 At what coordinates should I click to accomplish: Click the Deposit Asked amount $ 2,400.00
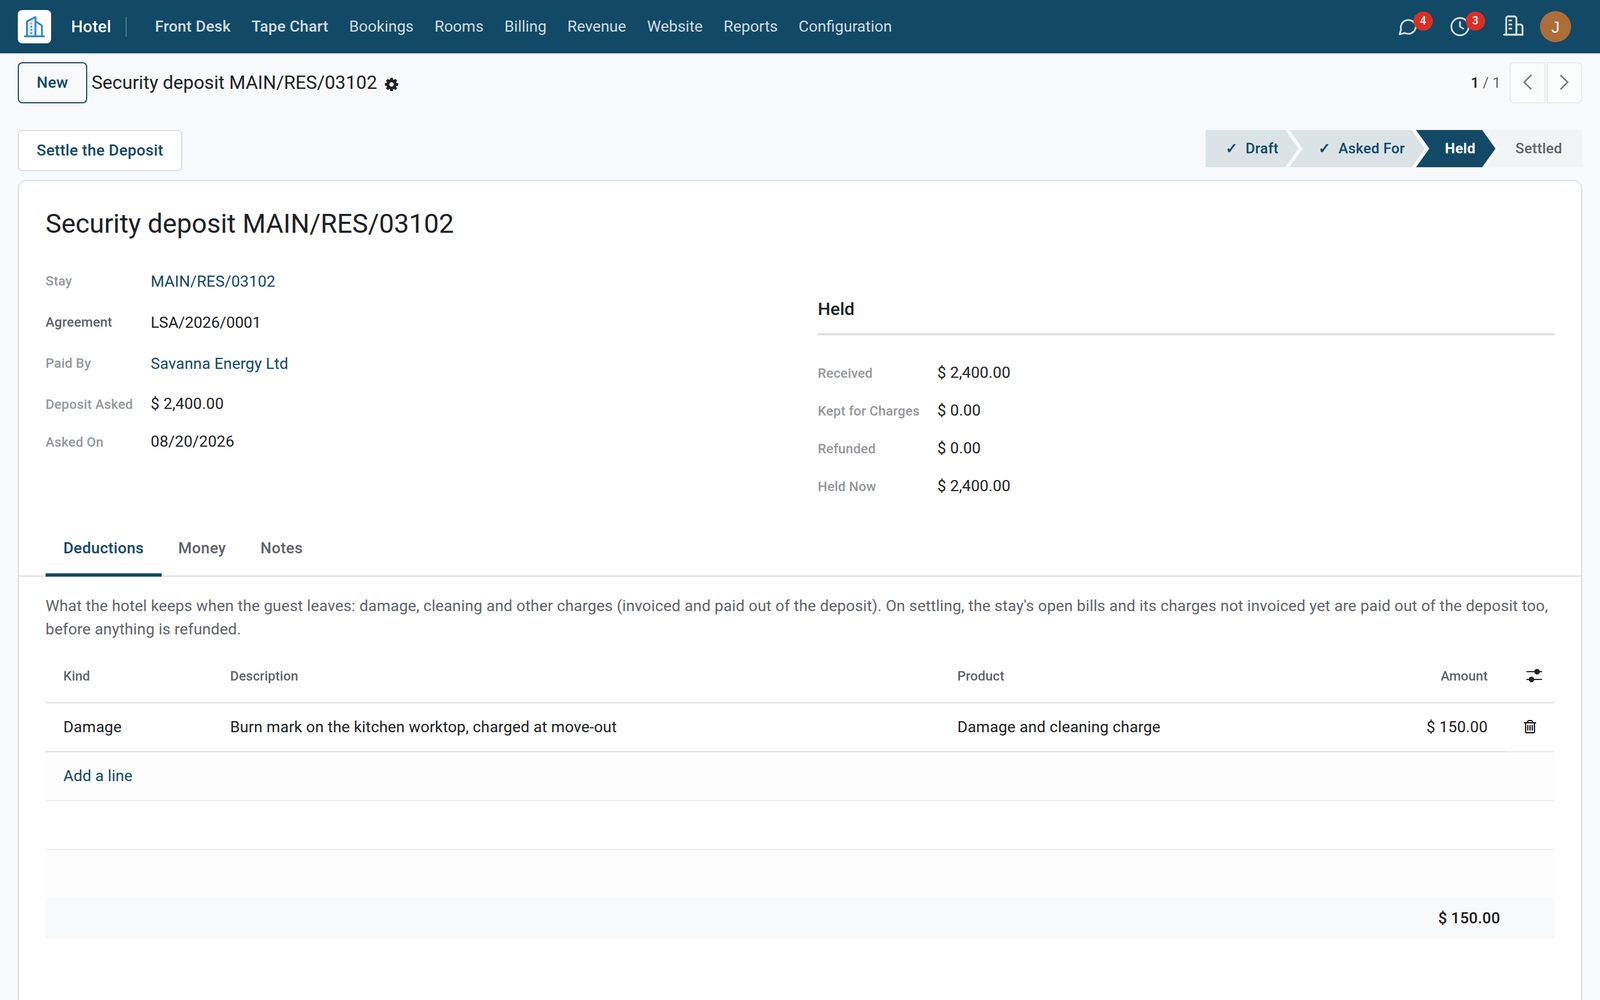pyautogui.click(x=187, y=404)
